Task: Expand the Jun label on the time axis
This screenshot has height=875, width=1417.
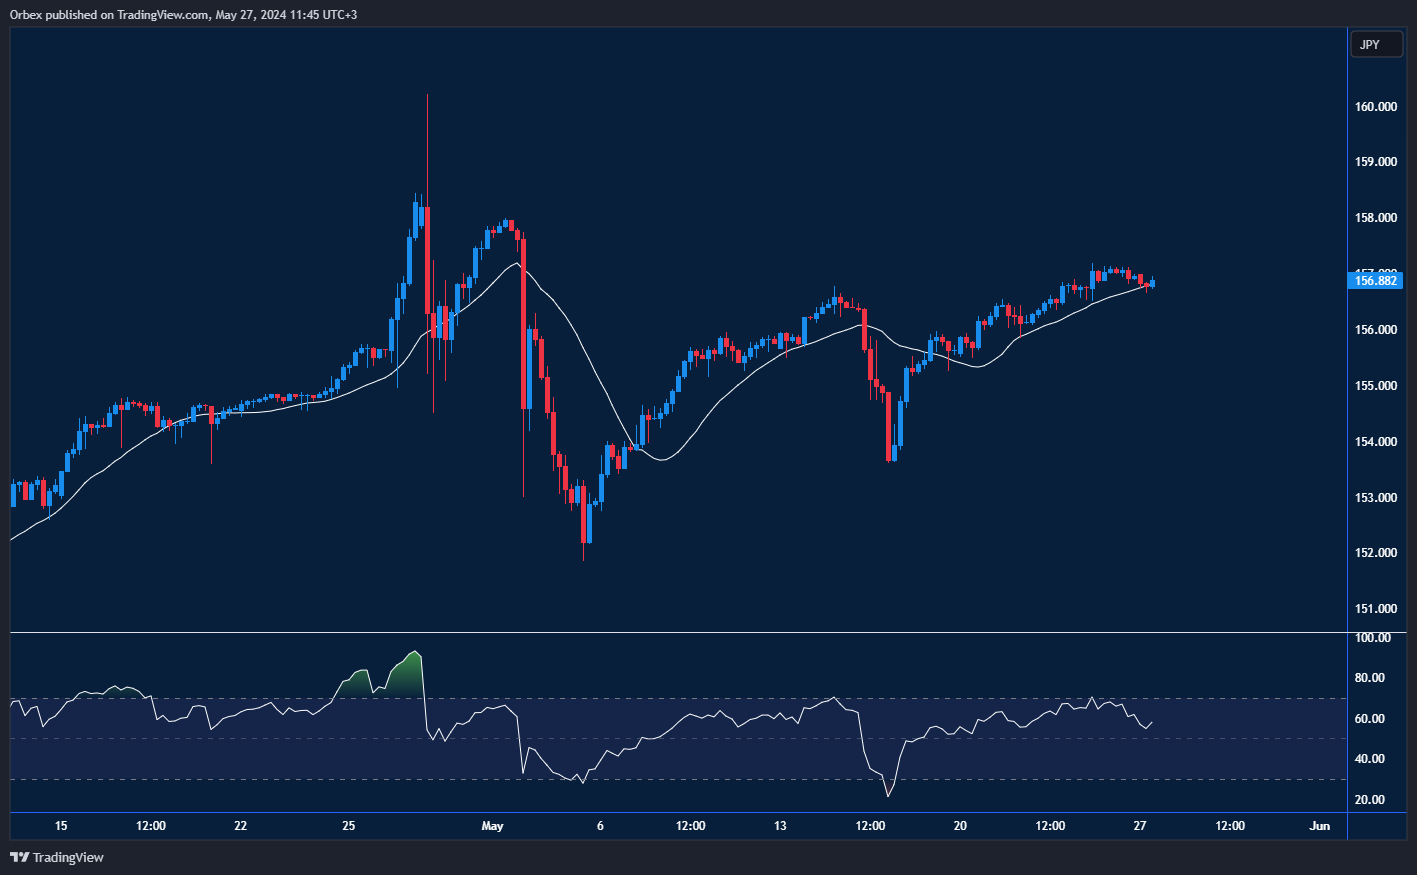Action: [x=1319, y=826]
